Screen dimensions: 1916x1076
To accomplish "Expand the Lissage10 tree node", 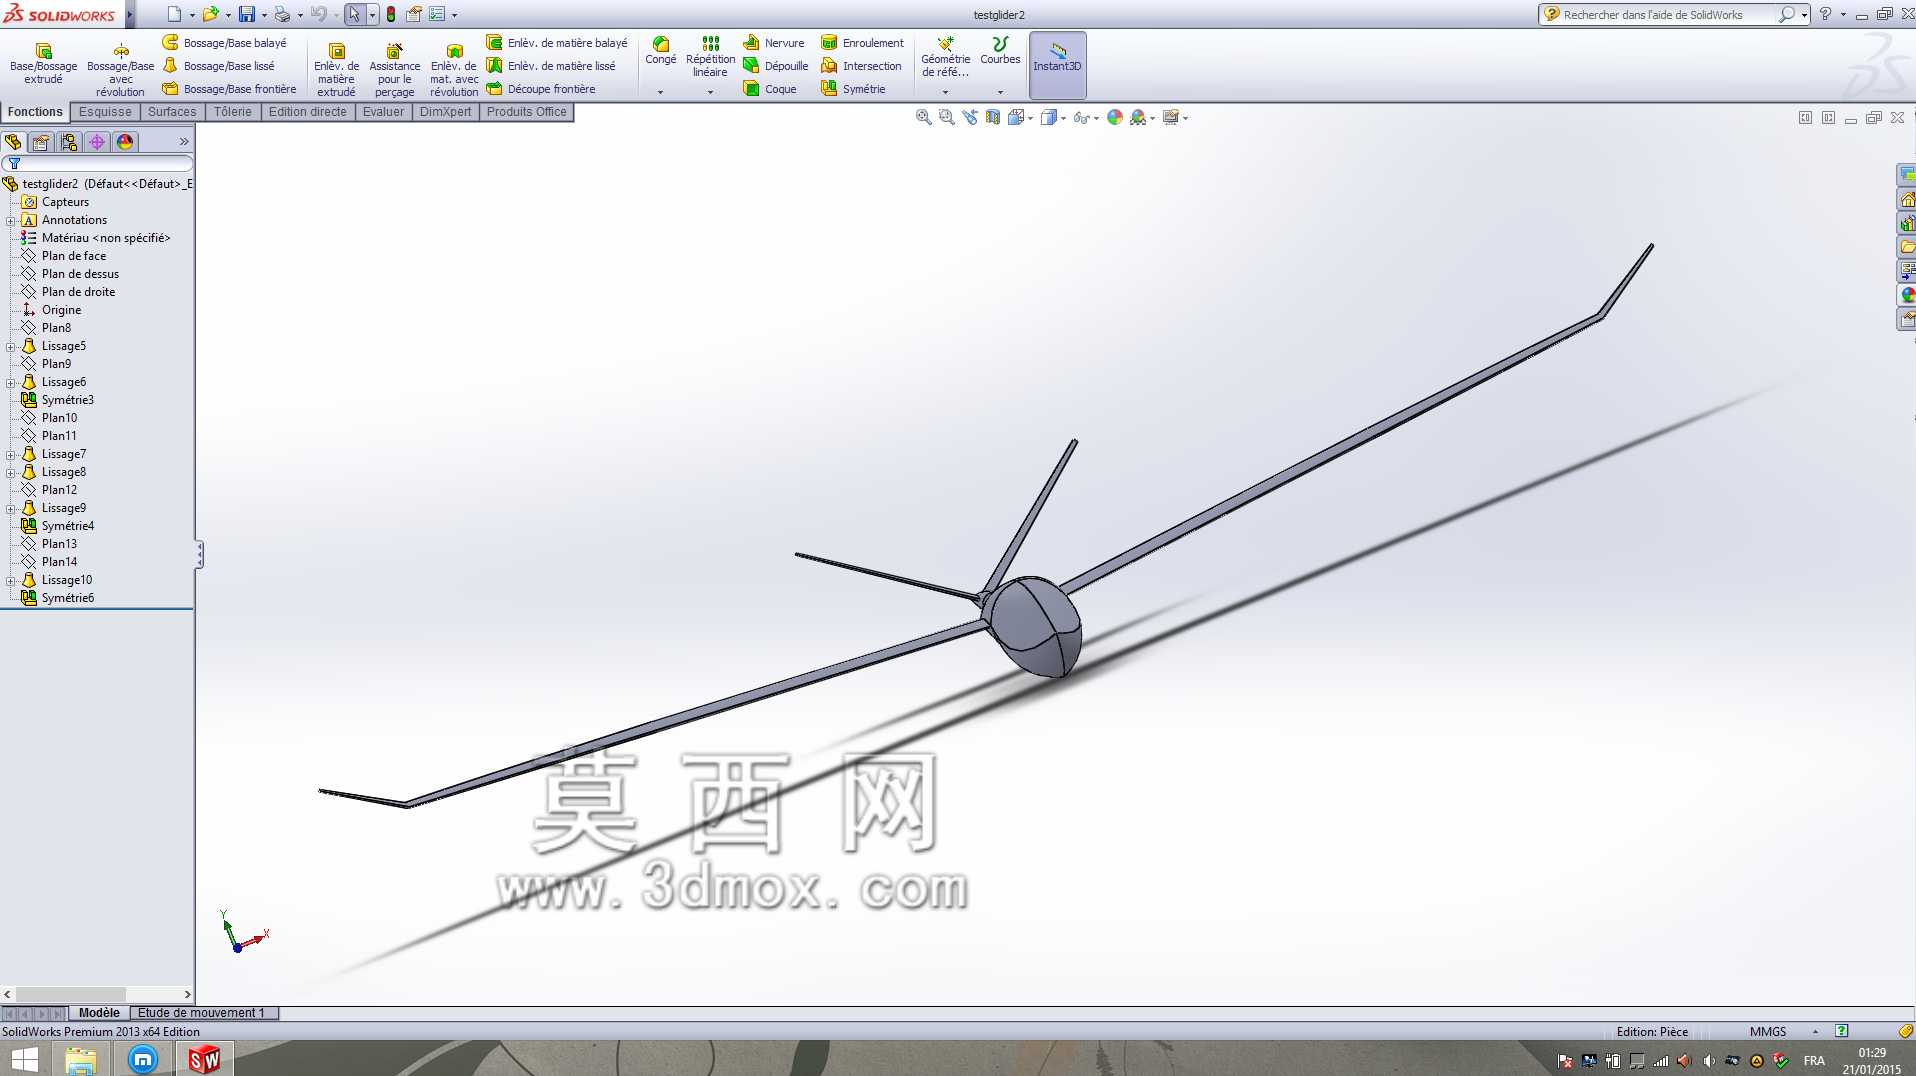I will point(10,580).
